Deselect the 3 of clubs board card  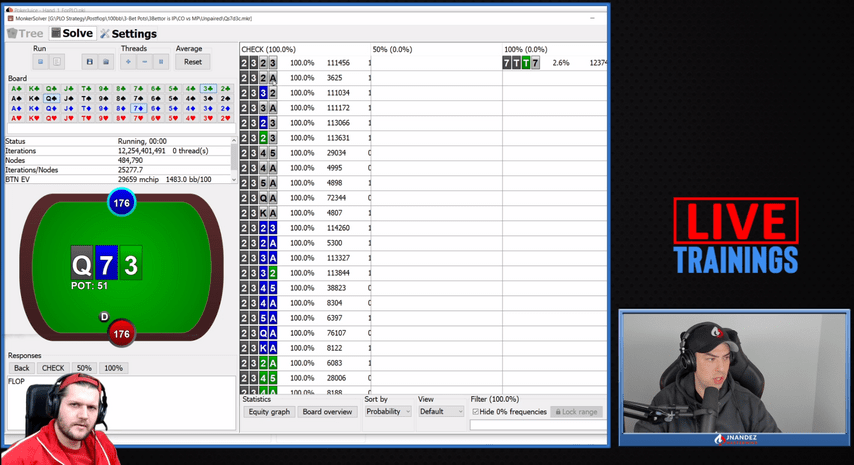coord(208,88)
